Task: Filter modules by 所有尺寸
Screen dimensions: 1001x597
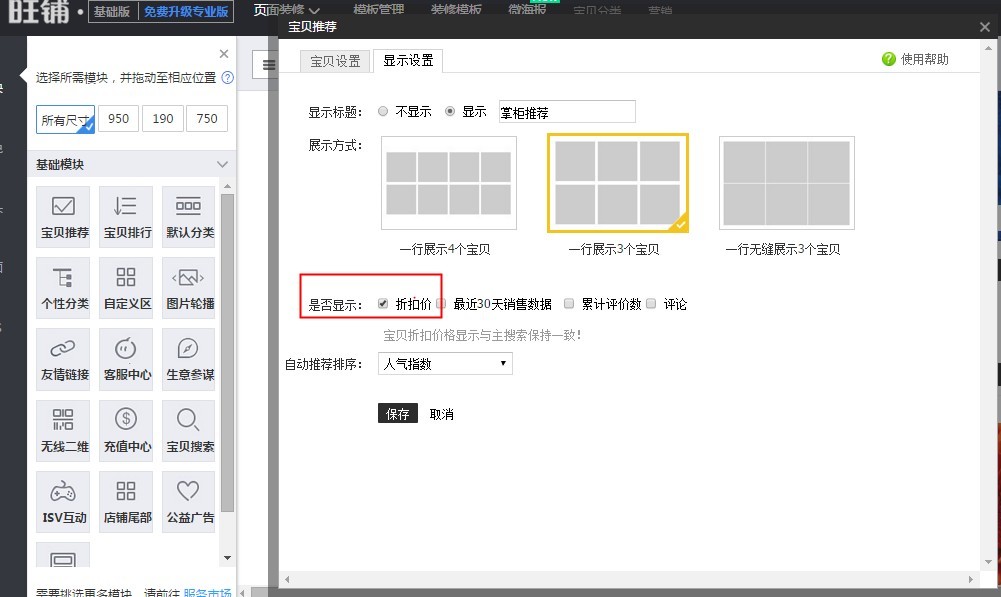Action: tap(65, 119)
